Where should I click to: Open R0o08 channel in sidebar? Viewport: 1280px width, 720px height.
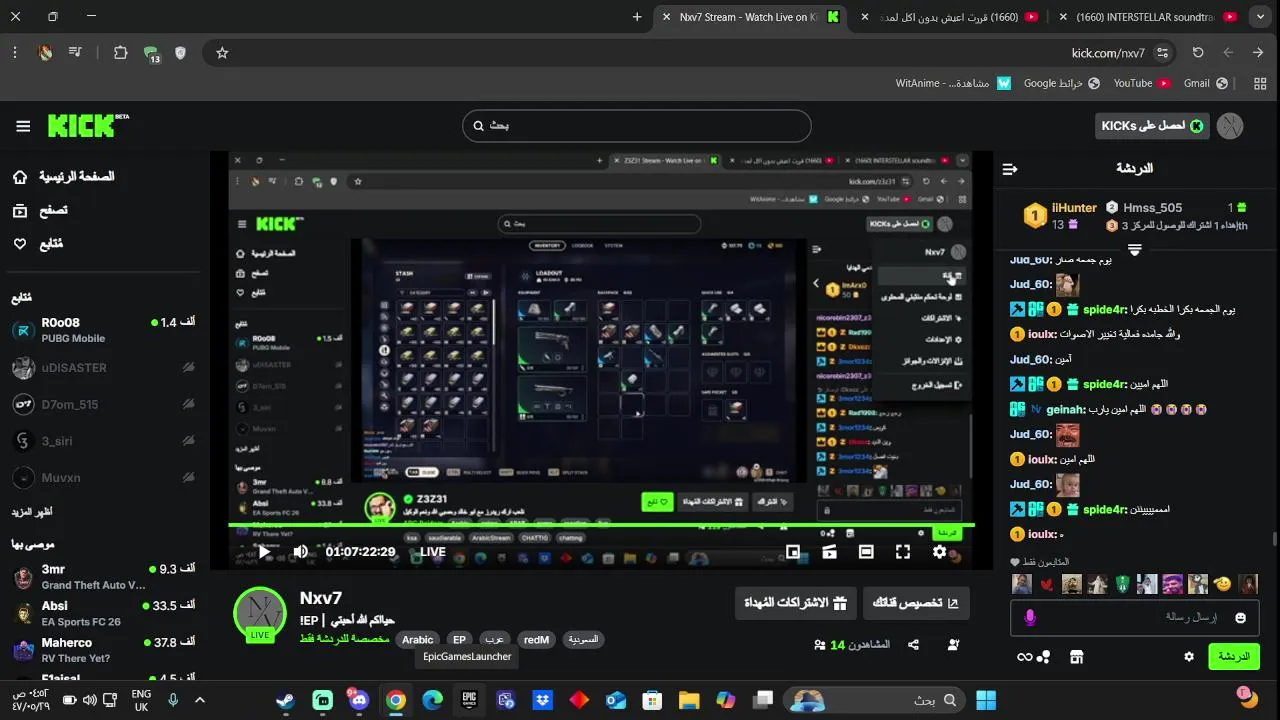coord(103,330)
